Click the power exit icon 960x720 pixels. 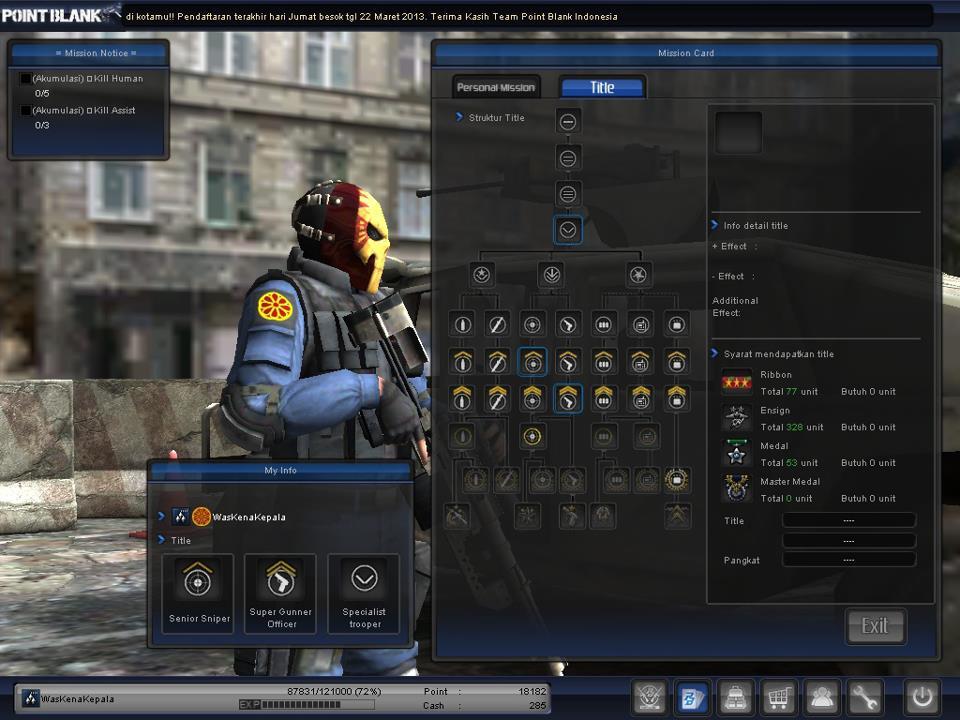pos(922,697)
